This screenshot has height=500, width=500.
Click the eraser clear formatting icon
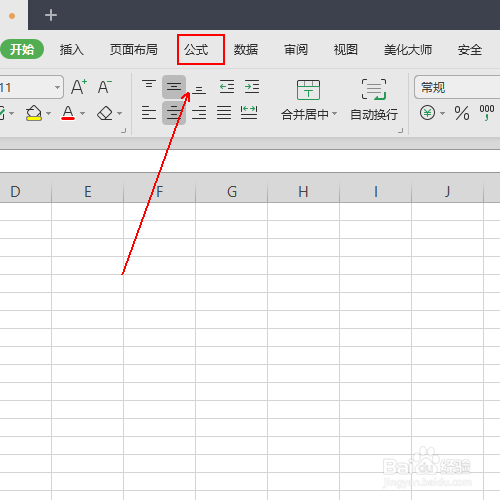(105, 113)
